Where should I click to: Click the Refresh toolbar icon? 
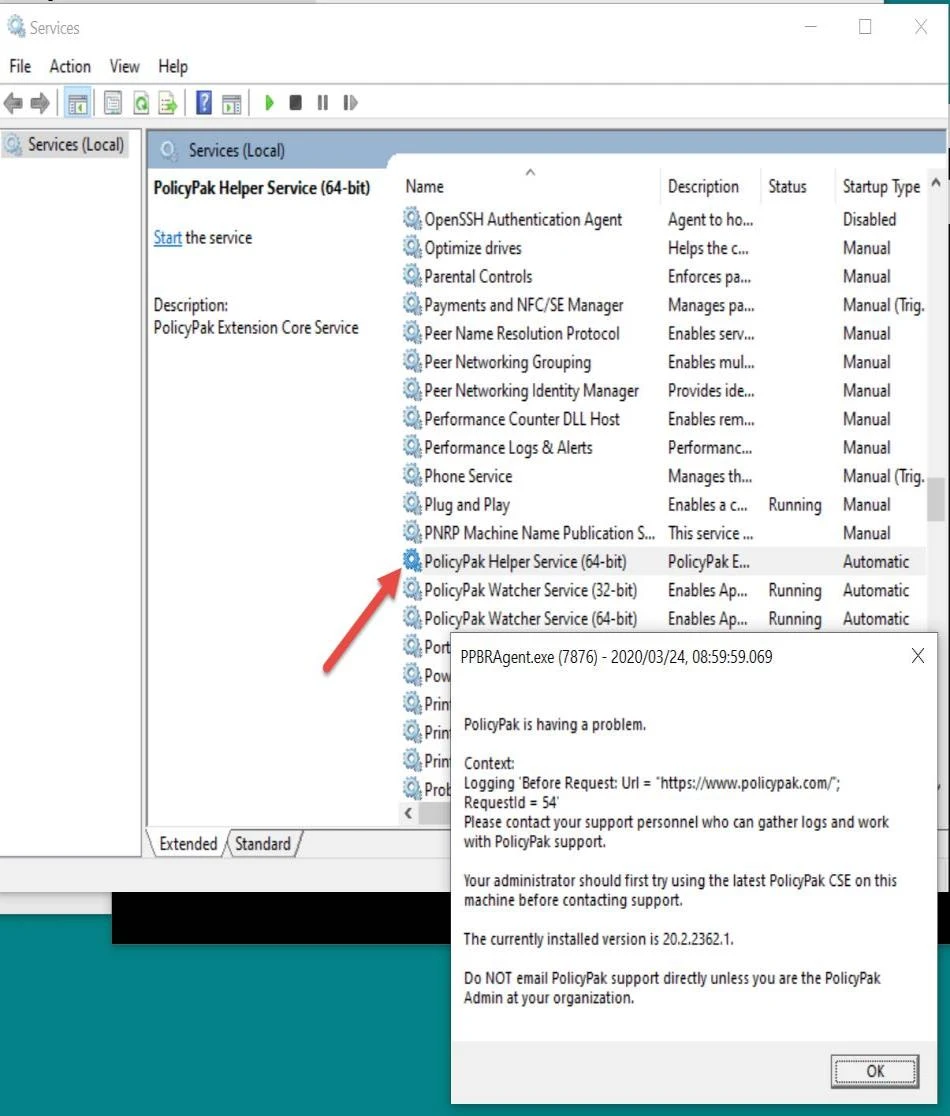(x=141, y=103)
